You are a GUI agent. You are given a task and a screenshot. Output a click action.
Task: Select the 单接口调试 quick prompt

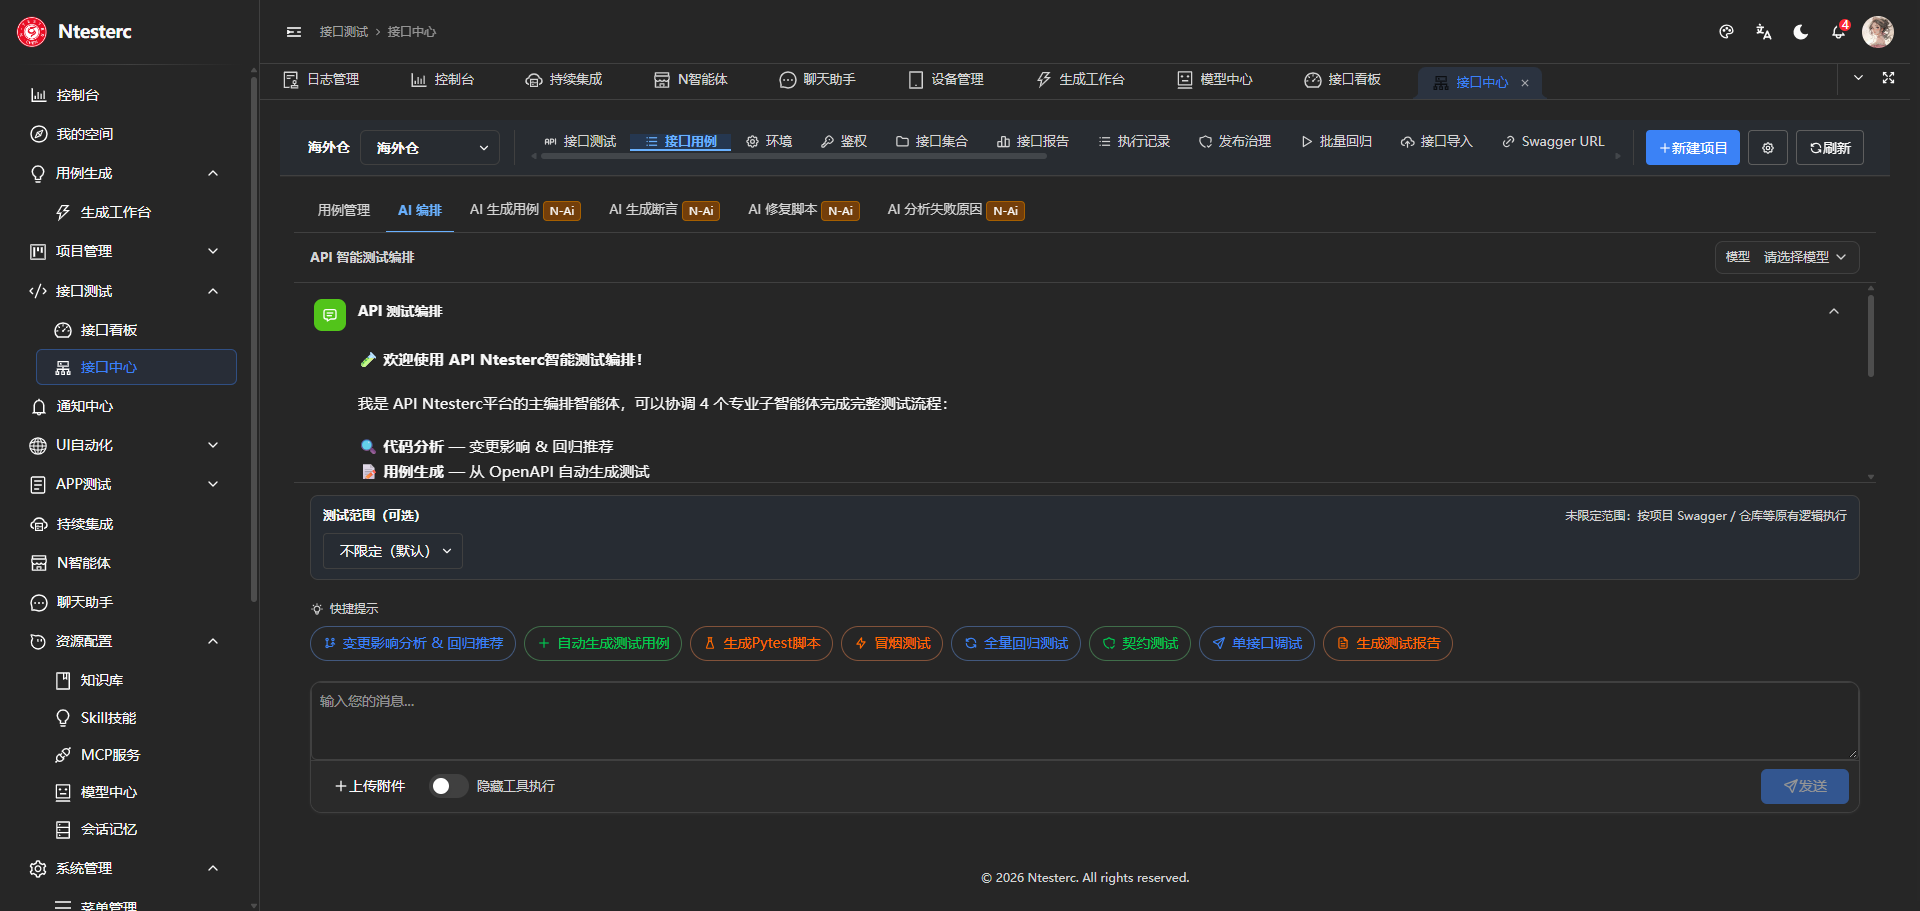click(1257, 643)
